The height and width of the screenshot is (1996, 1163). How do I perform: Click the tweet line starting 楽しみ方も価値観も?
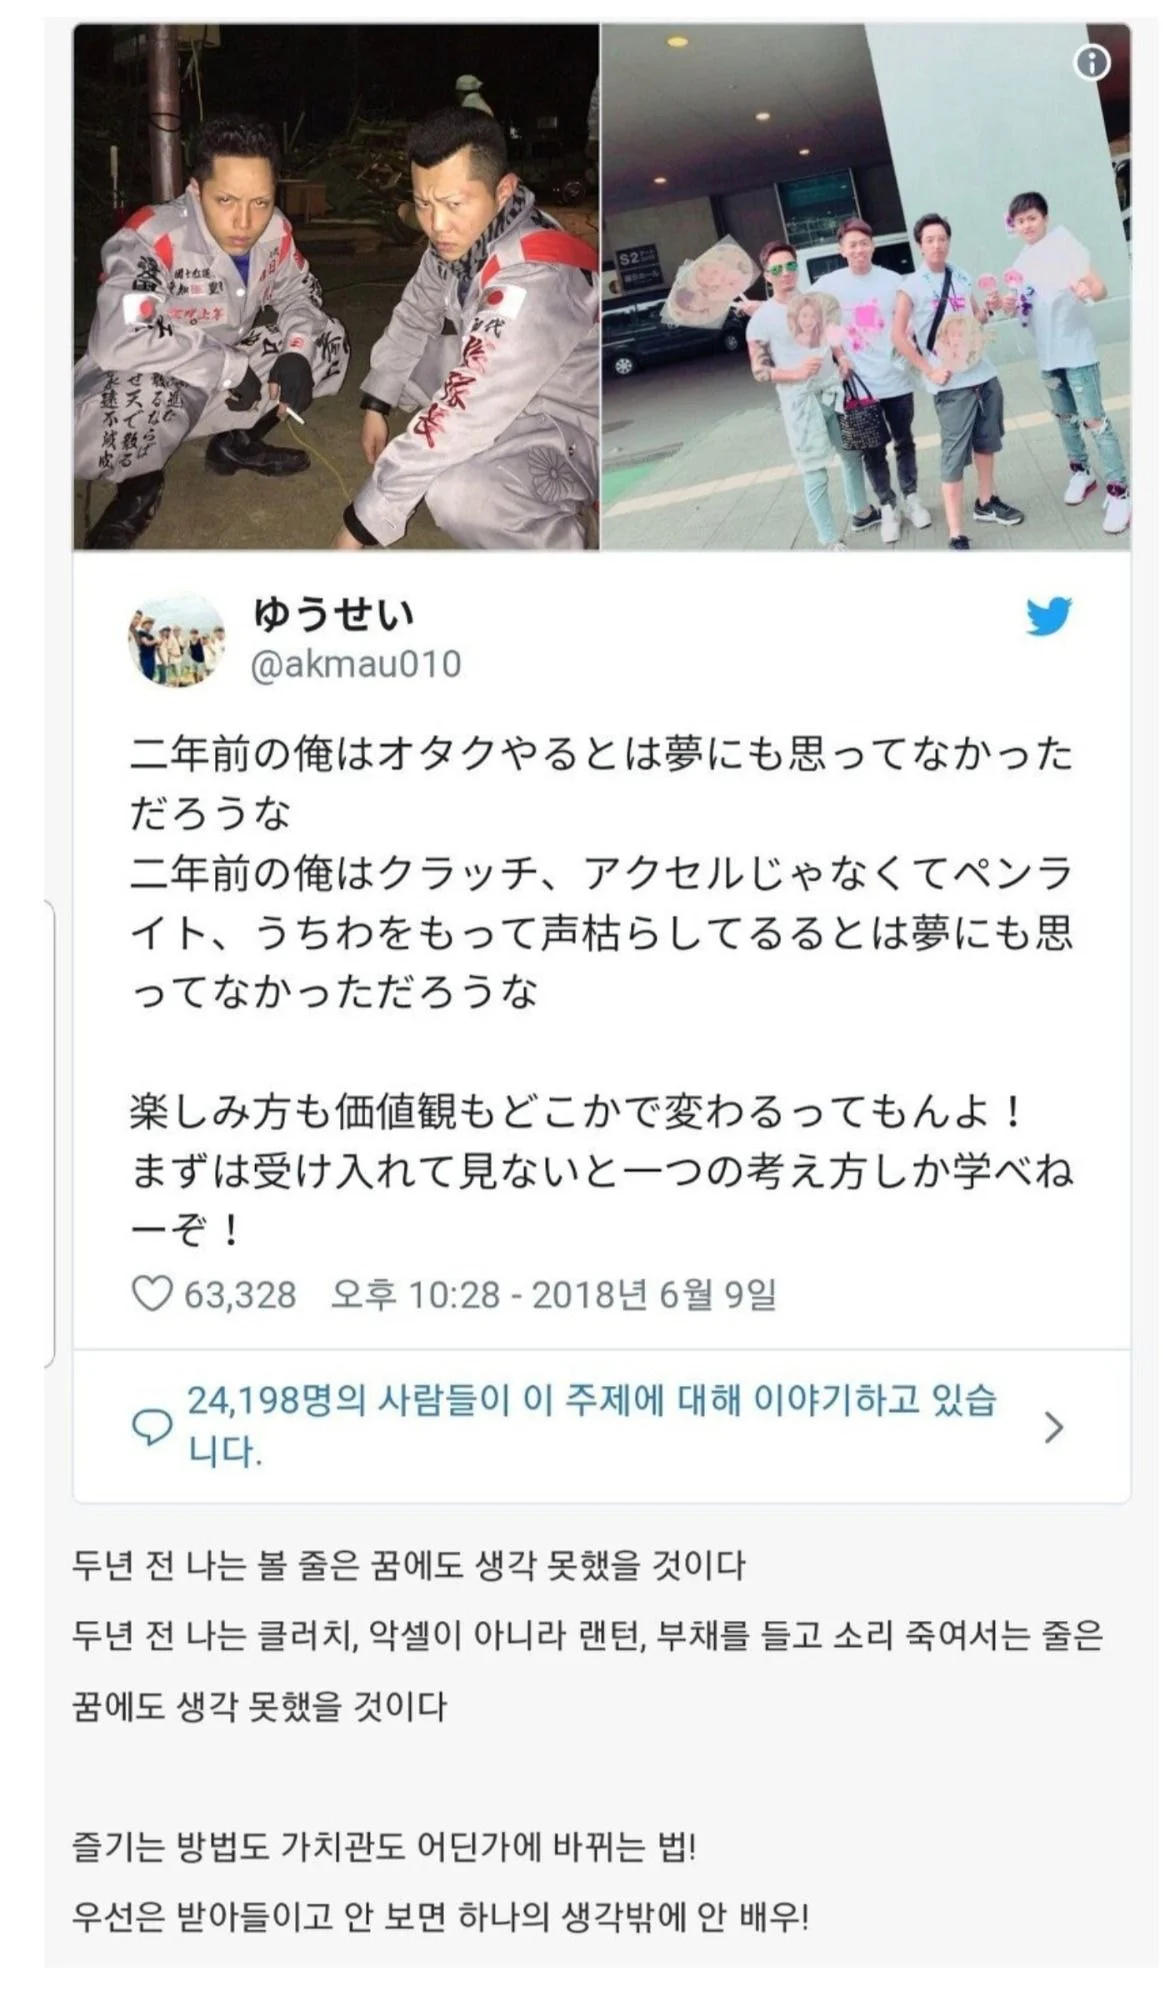pyautogui.click(x=576, y=1111)
